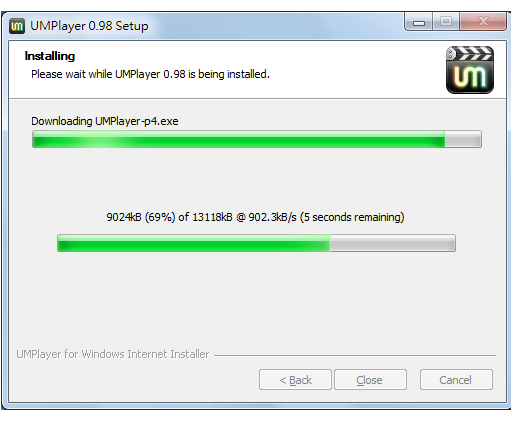Viewport: 511px width, 421px height.
Task: Click the UMPlayer icon in title bar
Action: coord(17,26)
